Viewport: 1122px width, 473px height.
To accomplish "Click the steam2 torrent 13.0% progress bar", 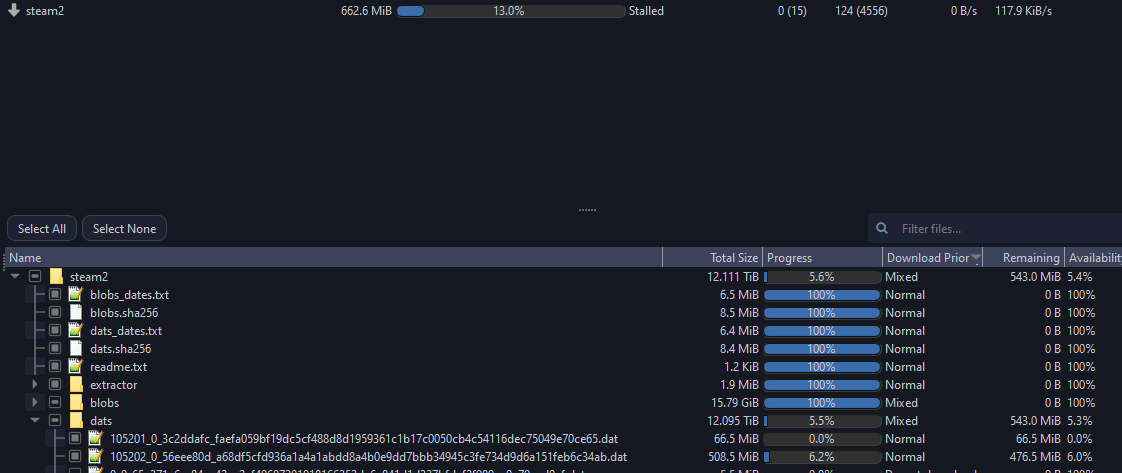I will click(x=511, y=11).
